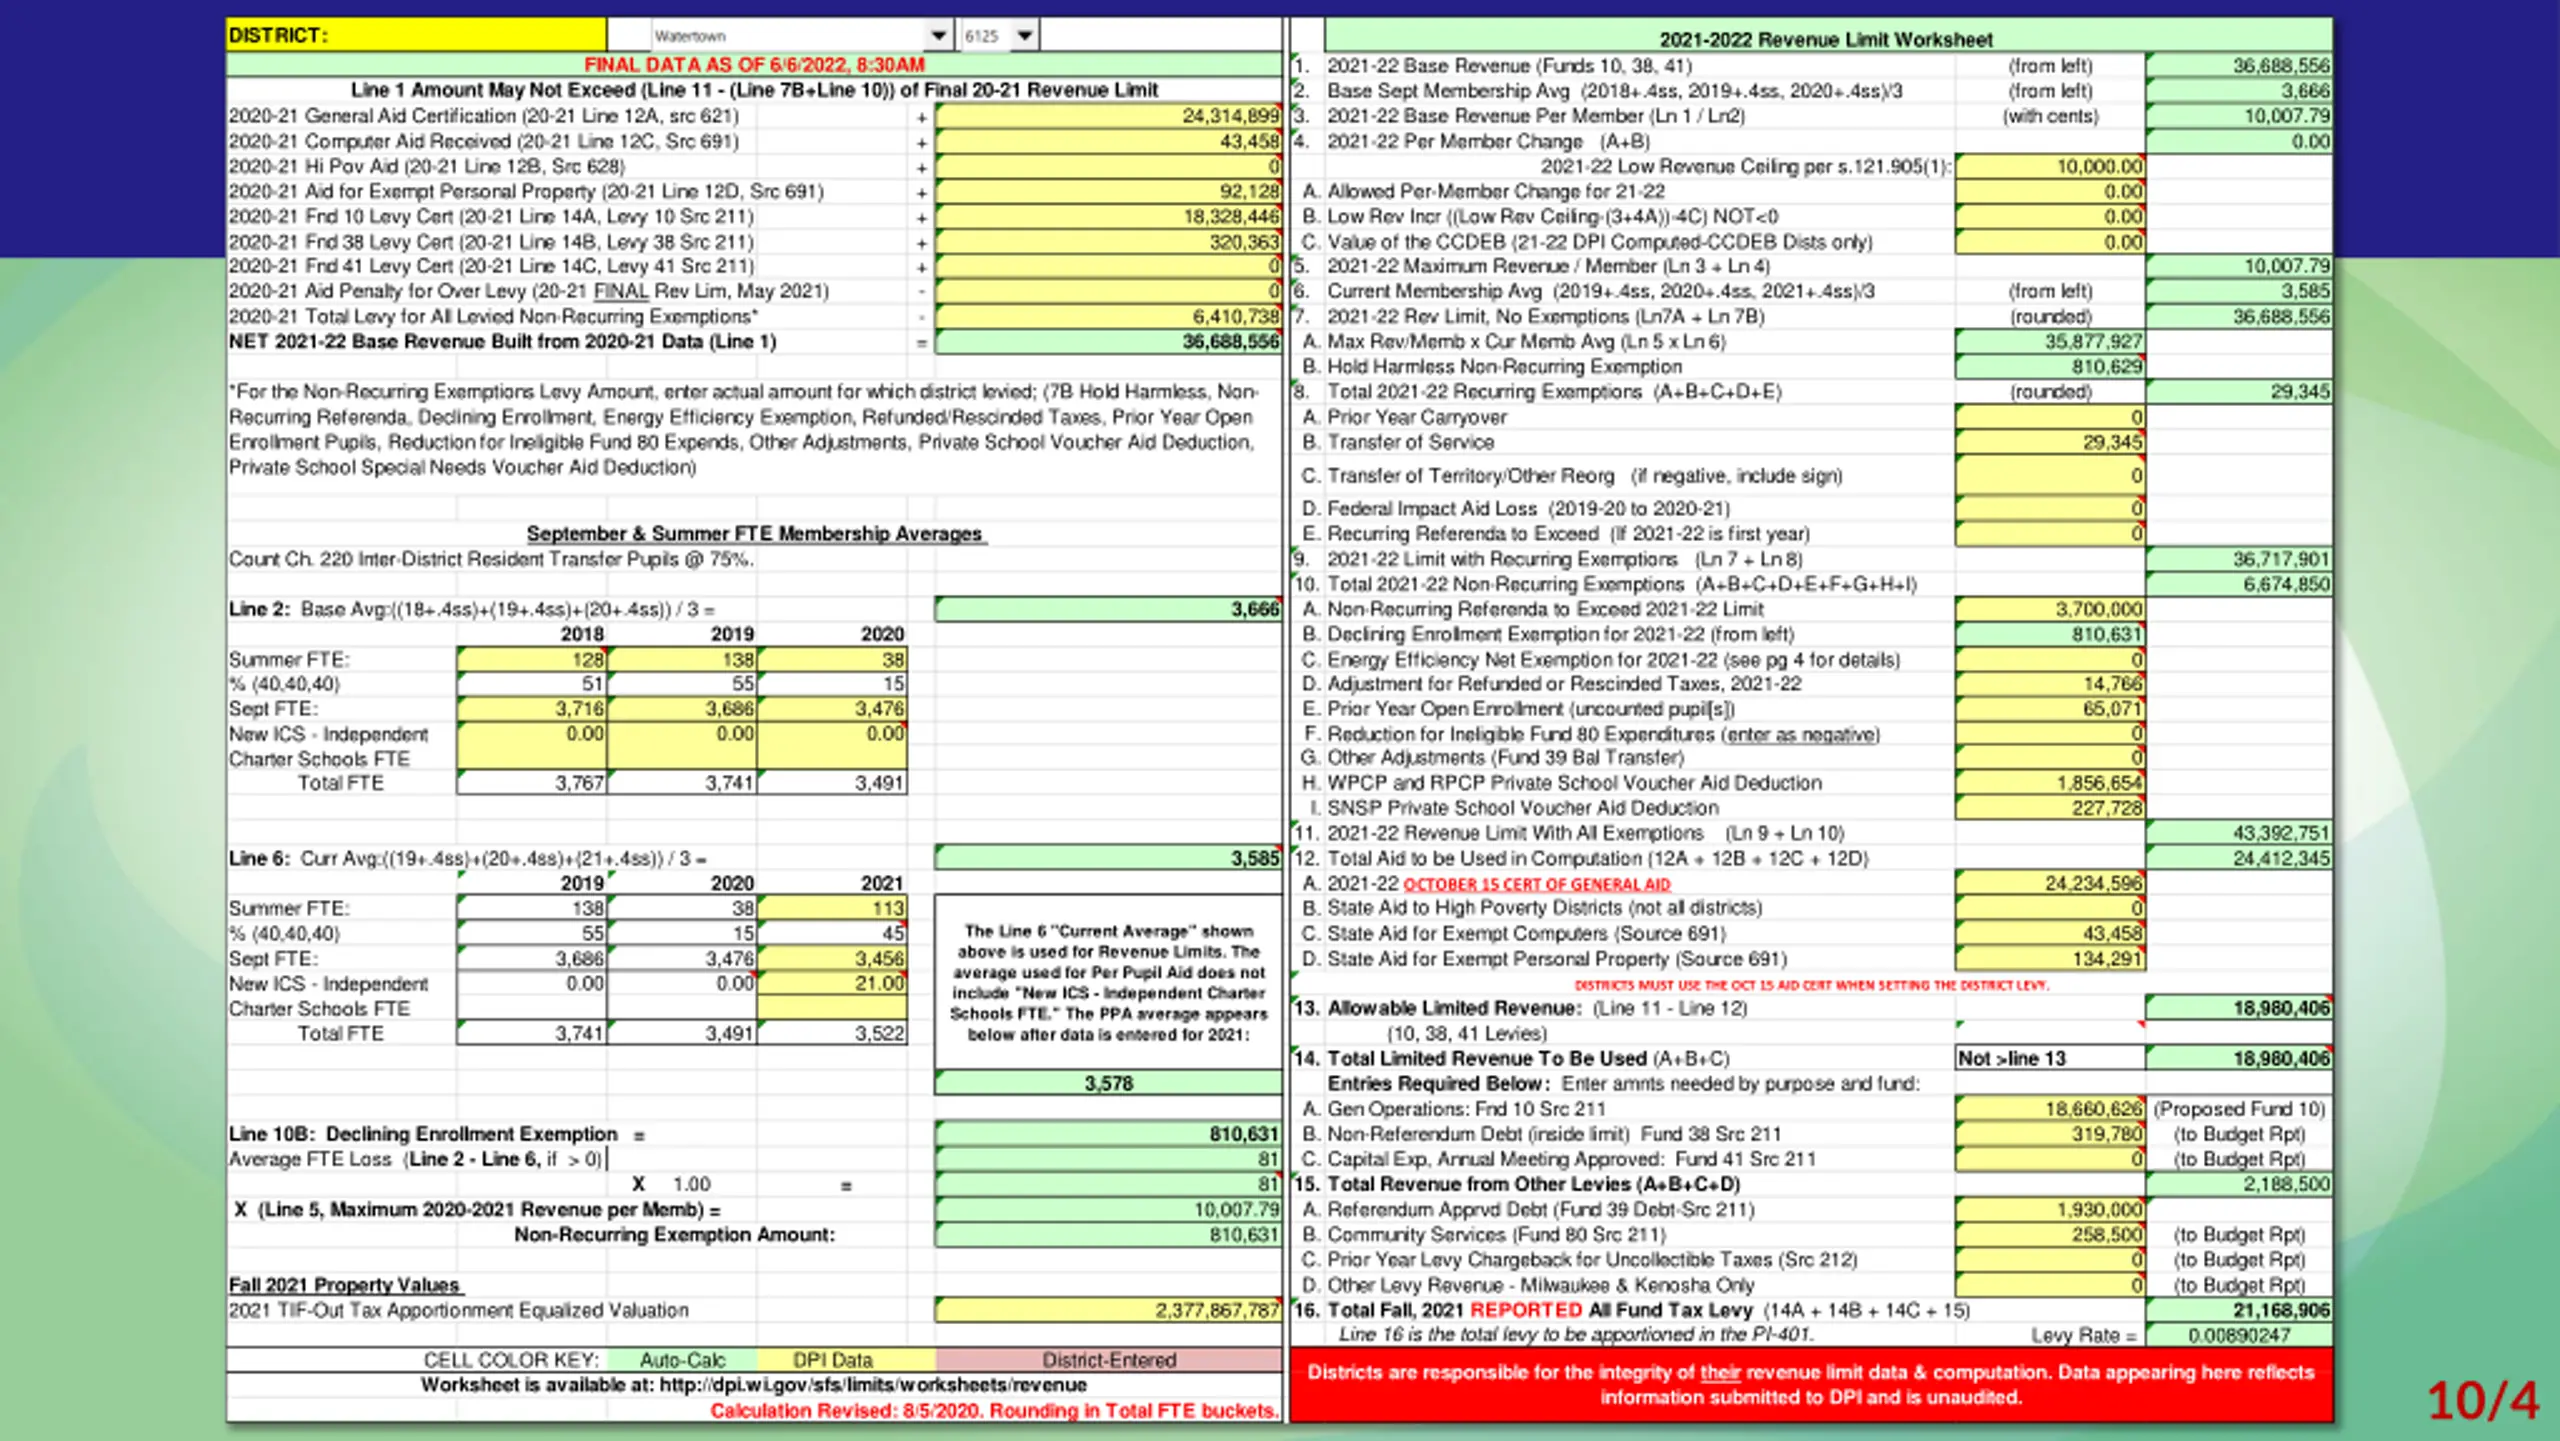Click the Line 6 note text box
The height and width of the screenshot is (1441, 2560).
[x=1108, y=982]
